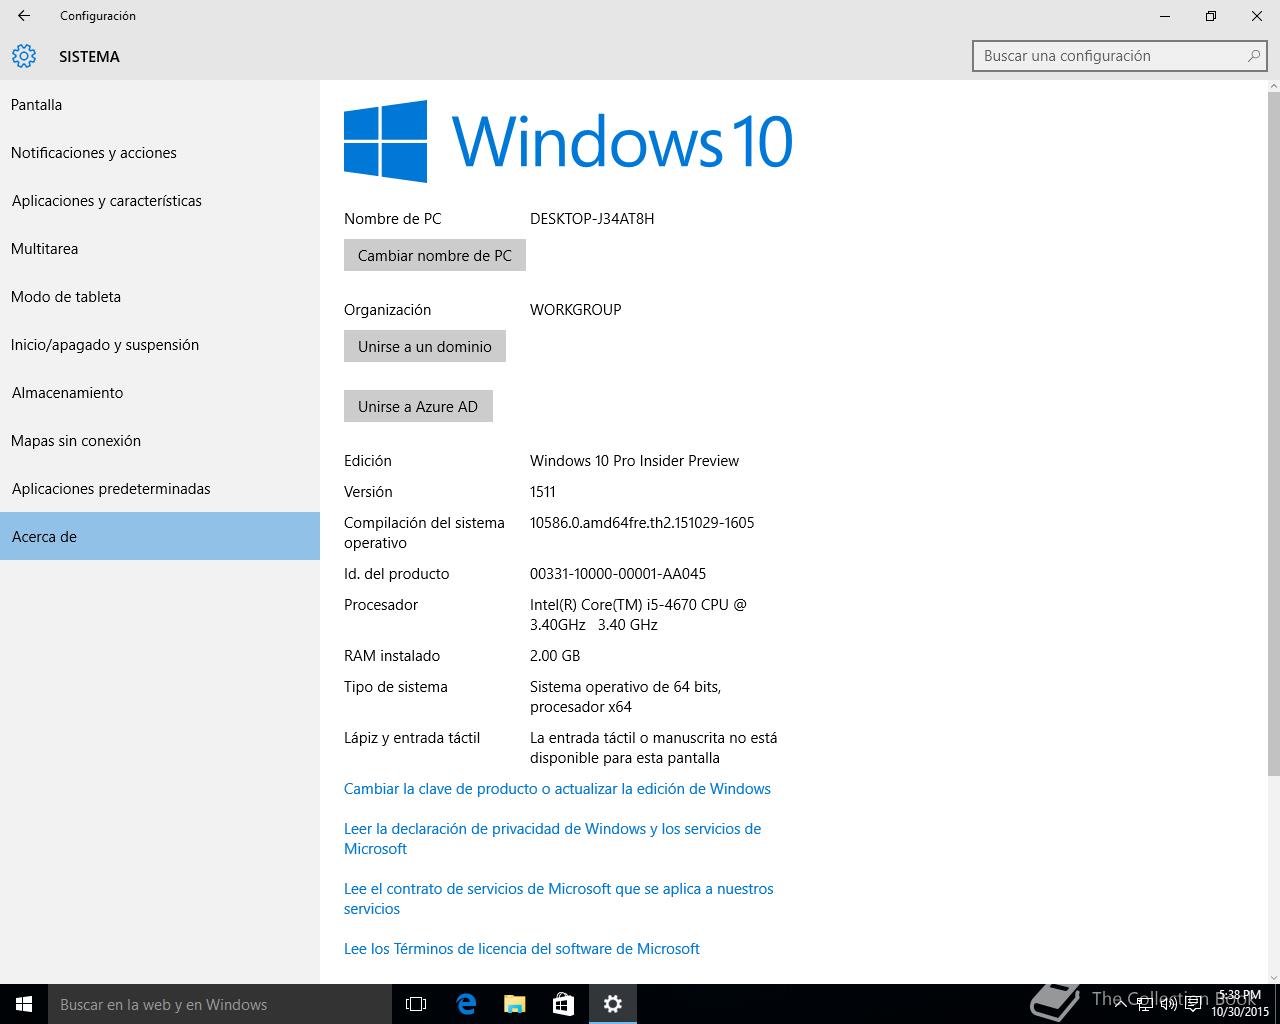1280x1024 pixels.
Task: Launch Microsoft Edge from taskbar
Action: [x=465, y=1004]
